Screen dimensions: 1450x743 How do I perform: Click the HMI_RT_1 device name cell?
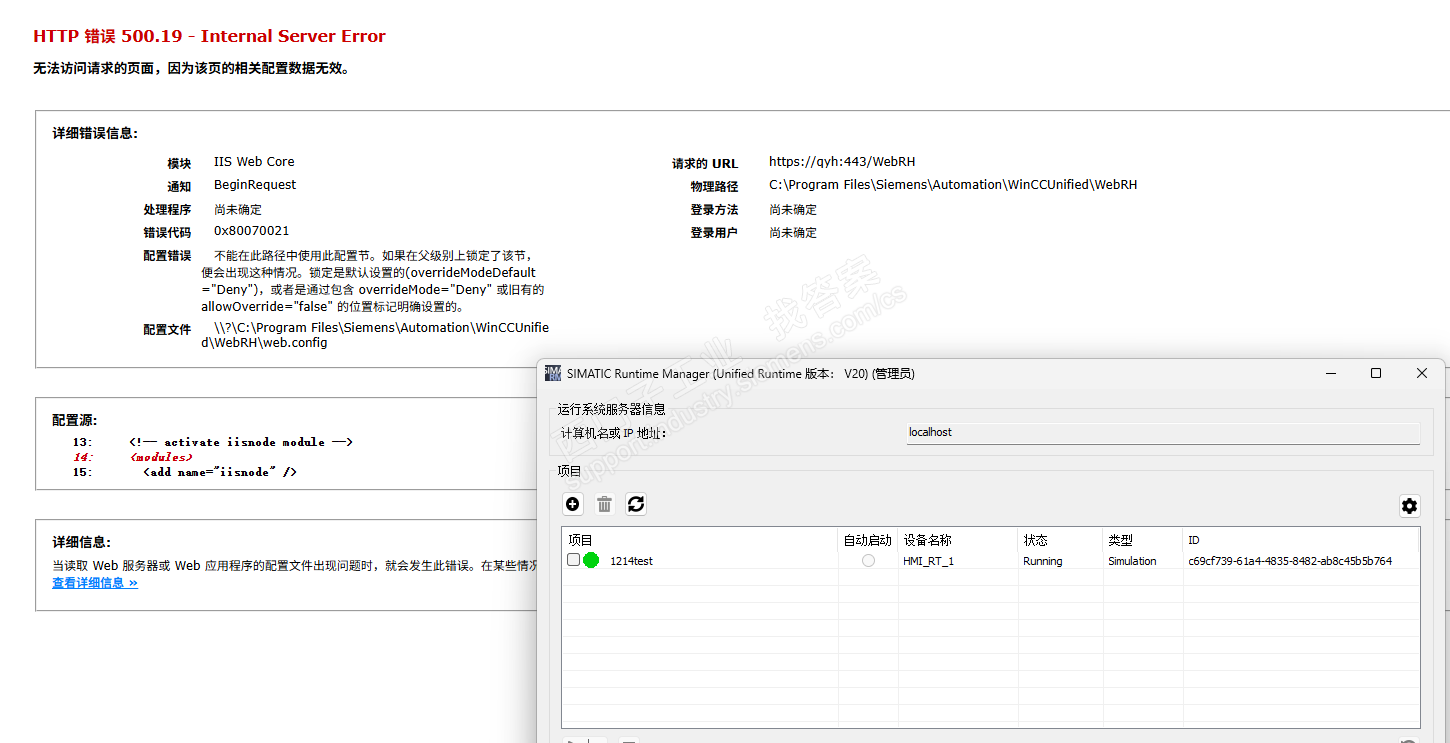[929, 561]
